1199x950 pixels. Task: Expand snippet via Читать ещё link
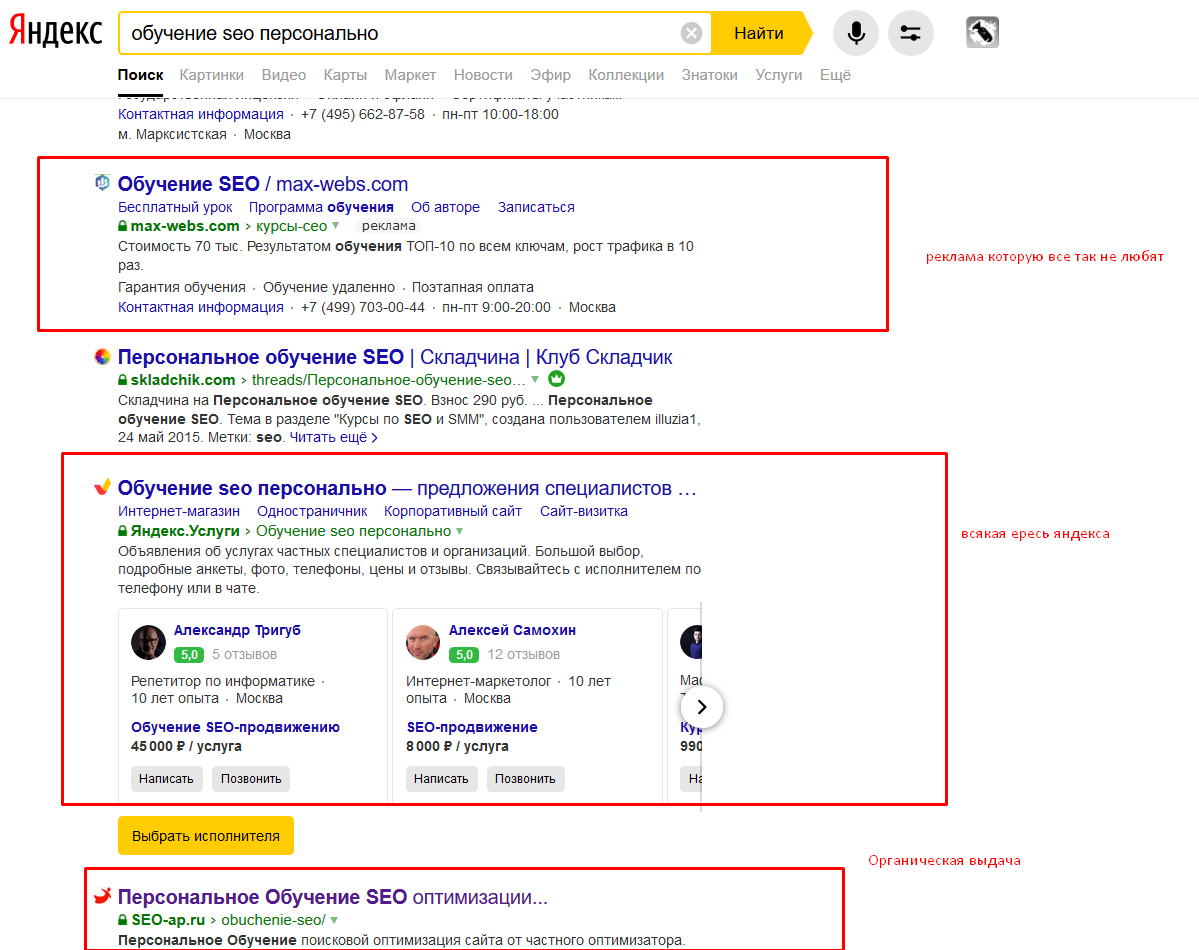tap(333, 438)
